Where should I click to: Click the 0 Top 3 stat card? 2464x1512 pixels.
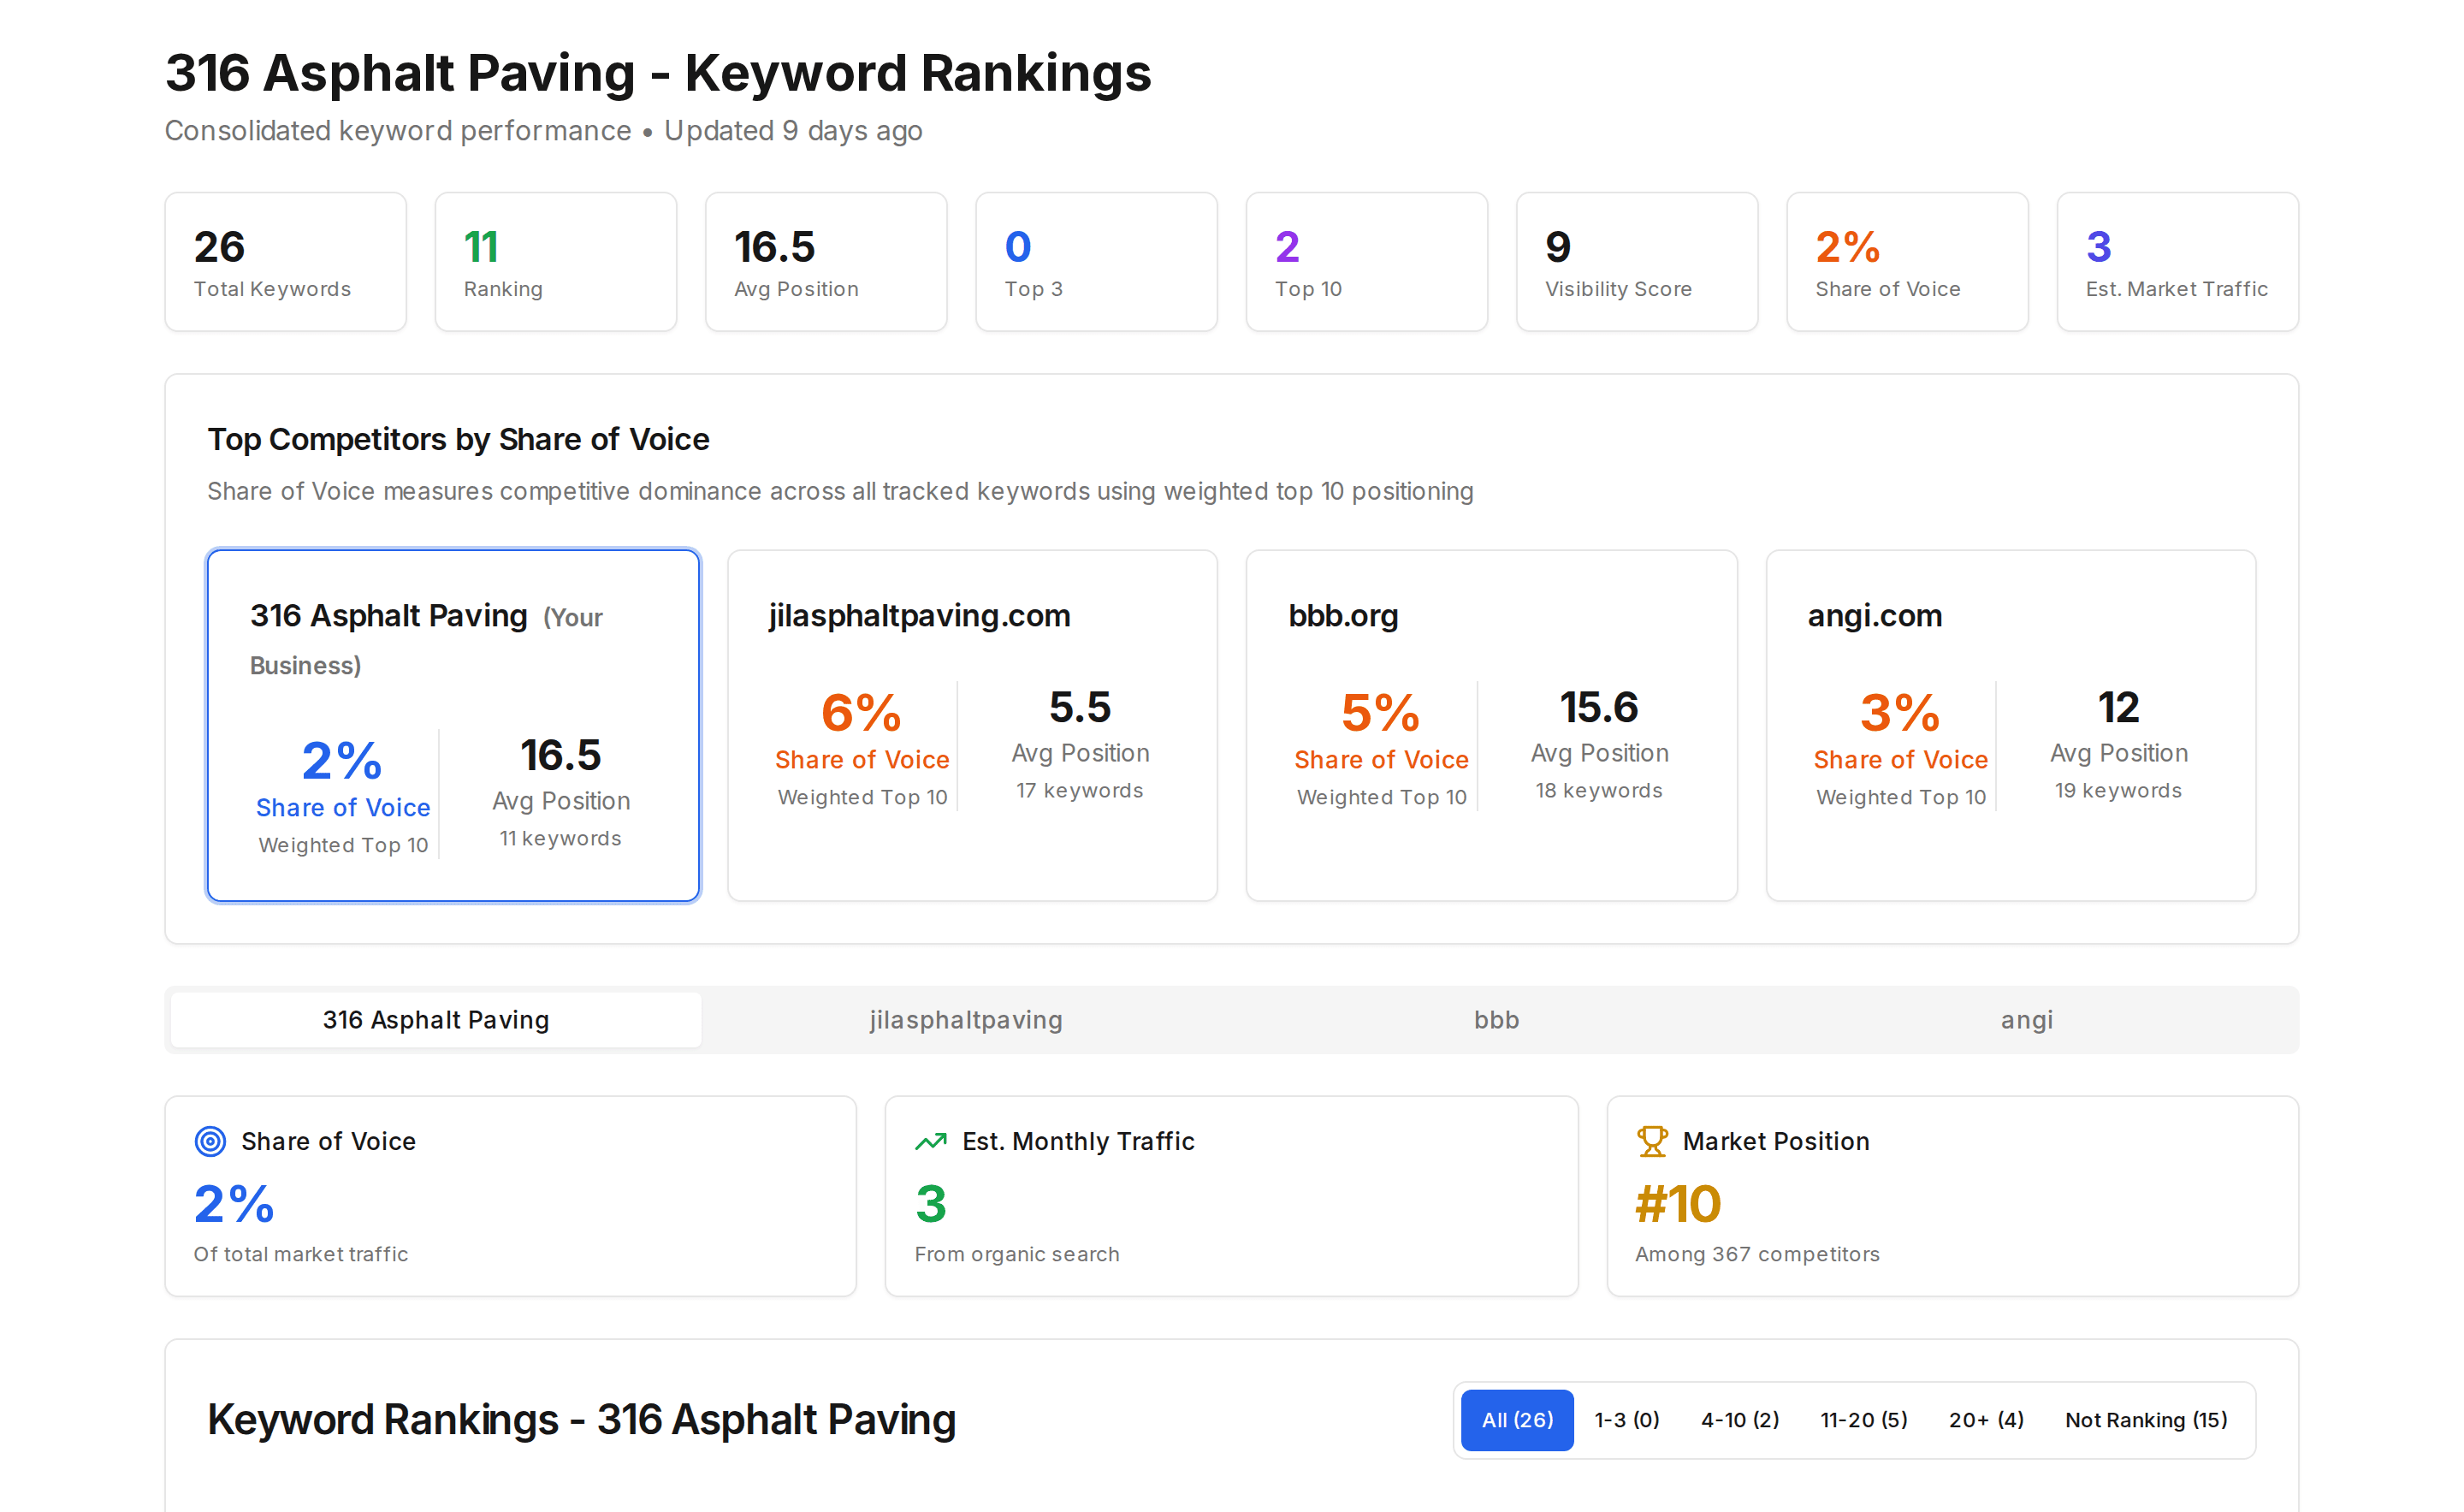click(x=1096, y=262)
